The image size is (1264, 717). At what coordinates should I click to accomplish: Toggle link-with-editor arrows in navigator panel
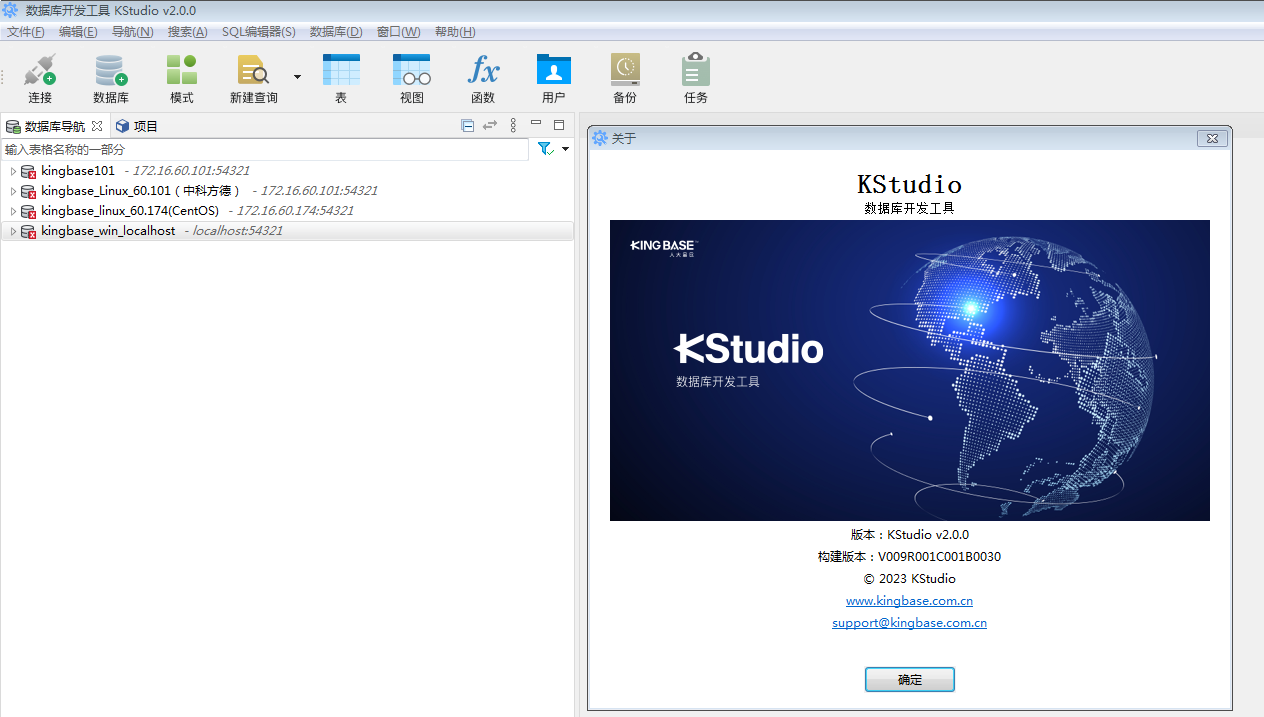(490, 126)
